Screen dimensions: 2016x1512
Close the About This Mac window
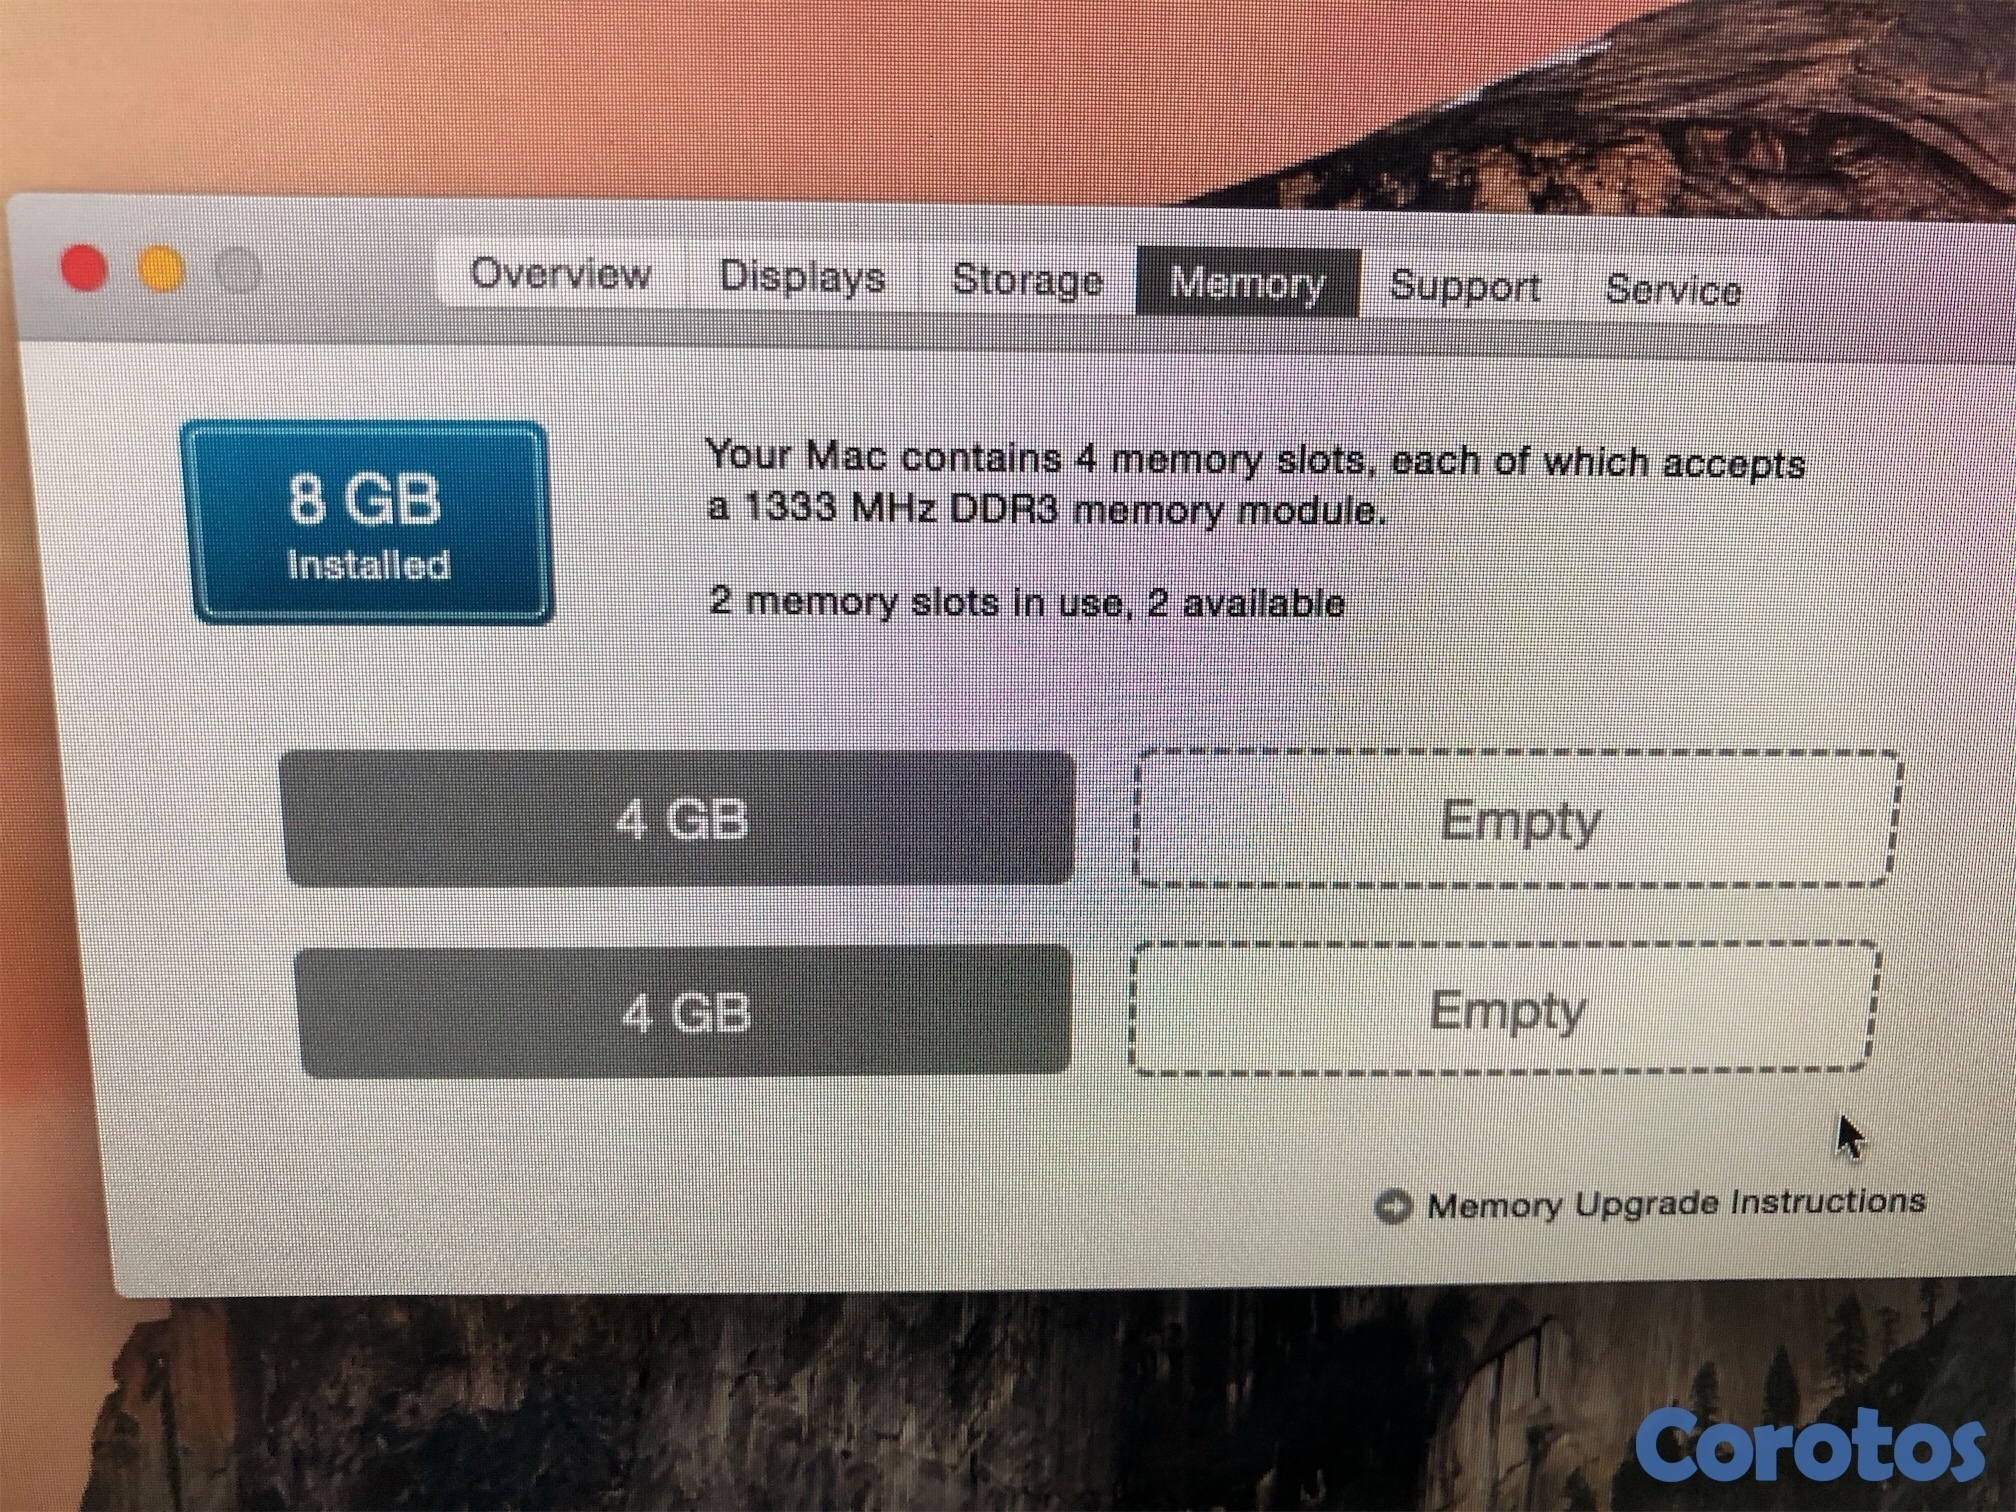coord(85,270)
